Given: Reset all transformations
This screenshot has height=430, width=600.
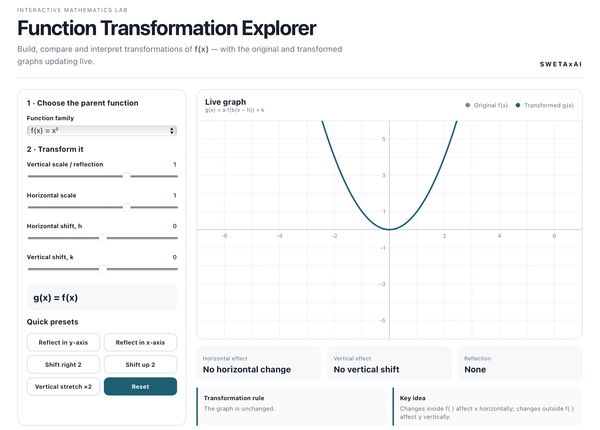Looking at the screenshot, I should [140, 386].
